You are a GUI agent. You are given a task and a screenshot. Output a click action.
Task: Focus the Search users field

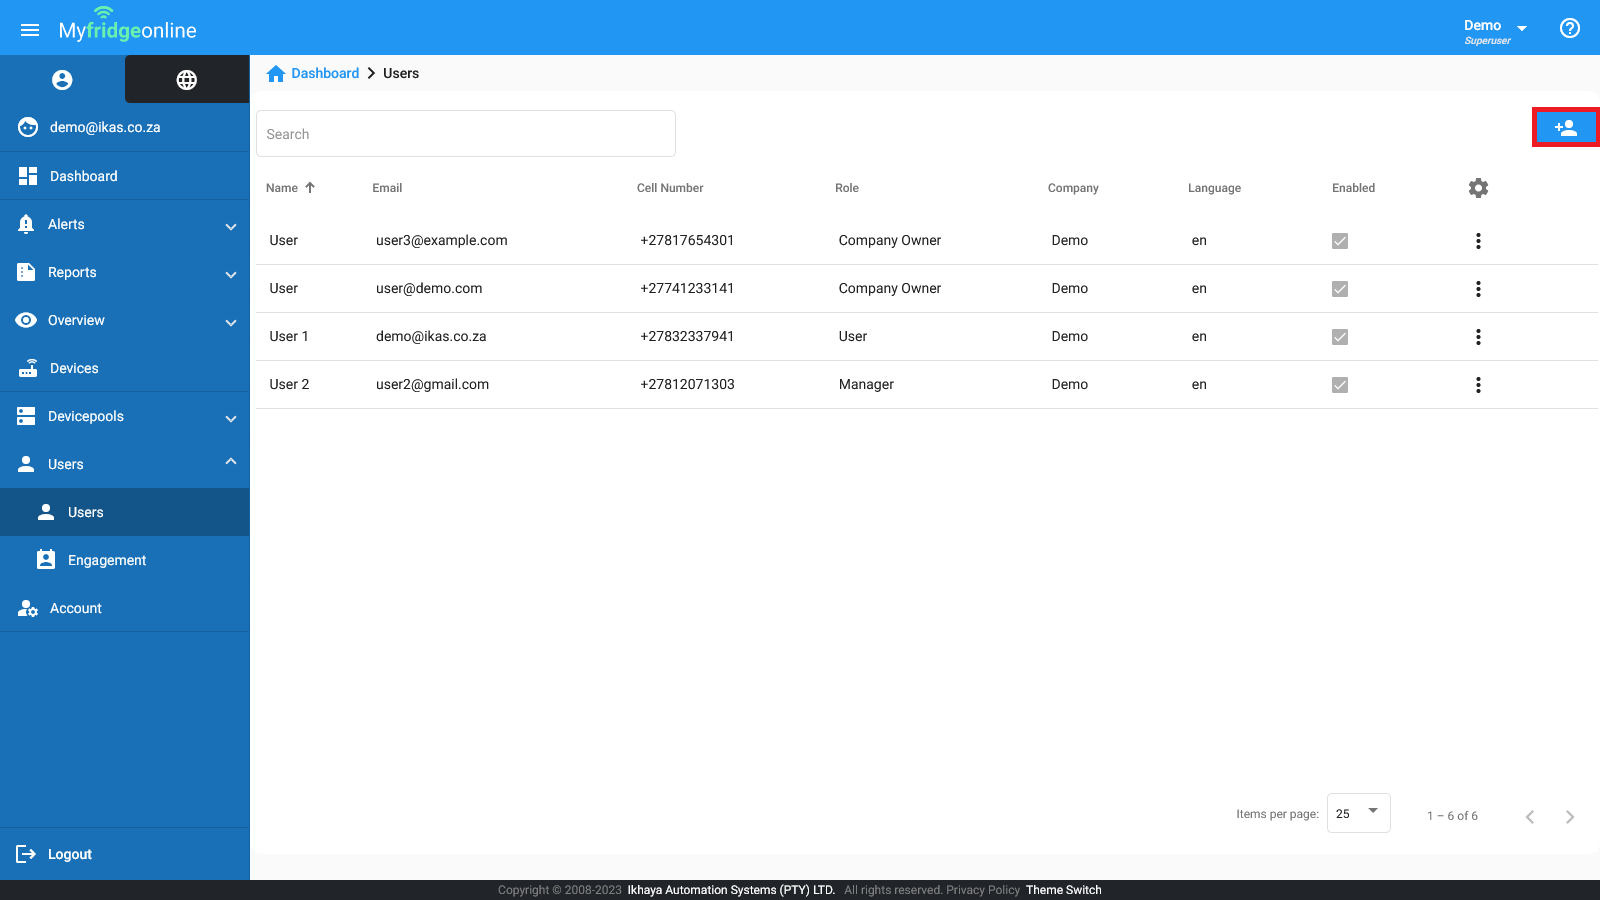point(466,134)
